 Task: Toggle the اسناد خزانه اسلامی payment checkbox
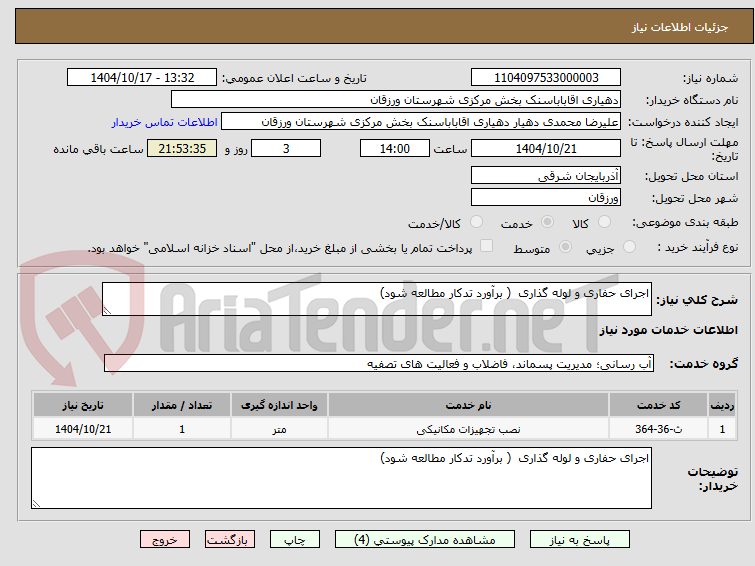tap(487, 246)
